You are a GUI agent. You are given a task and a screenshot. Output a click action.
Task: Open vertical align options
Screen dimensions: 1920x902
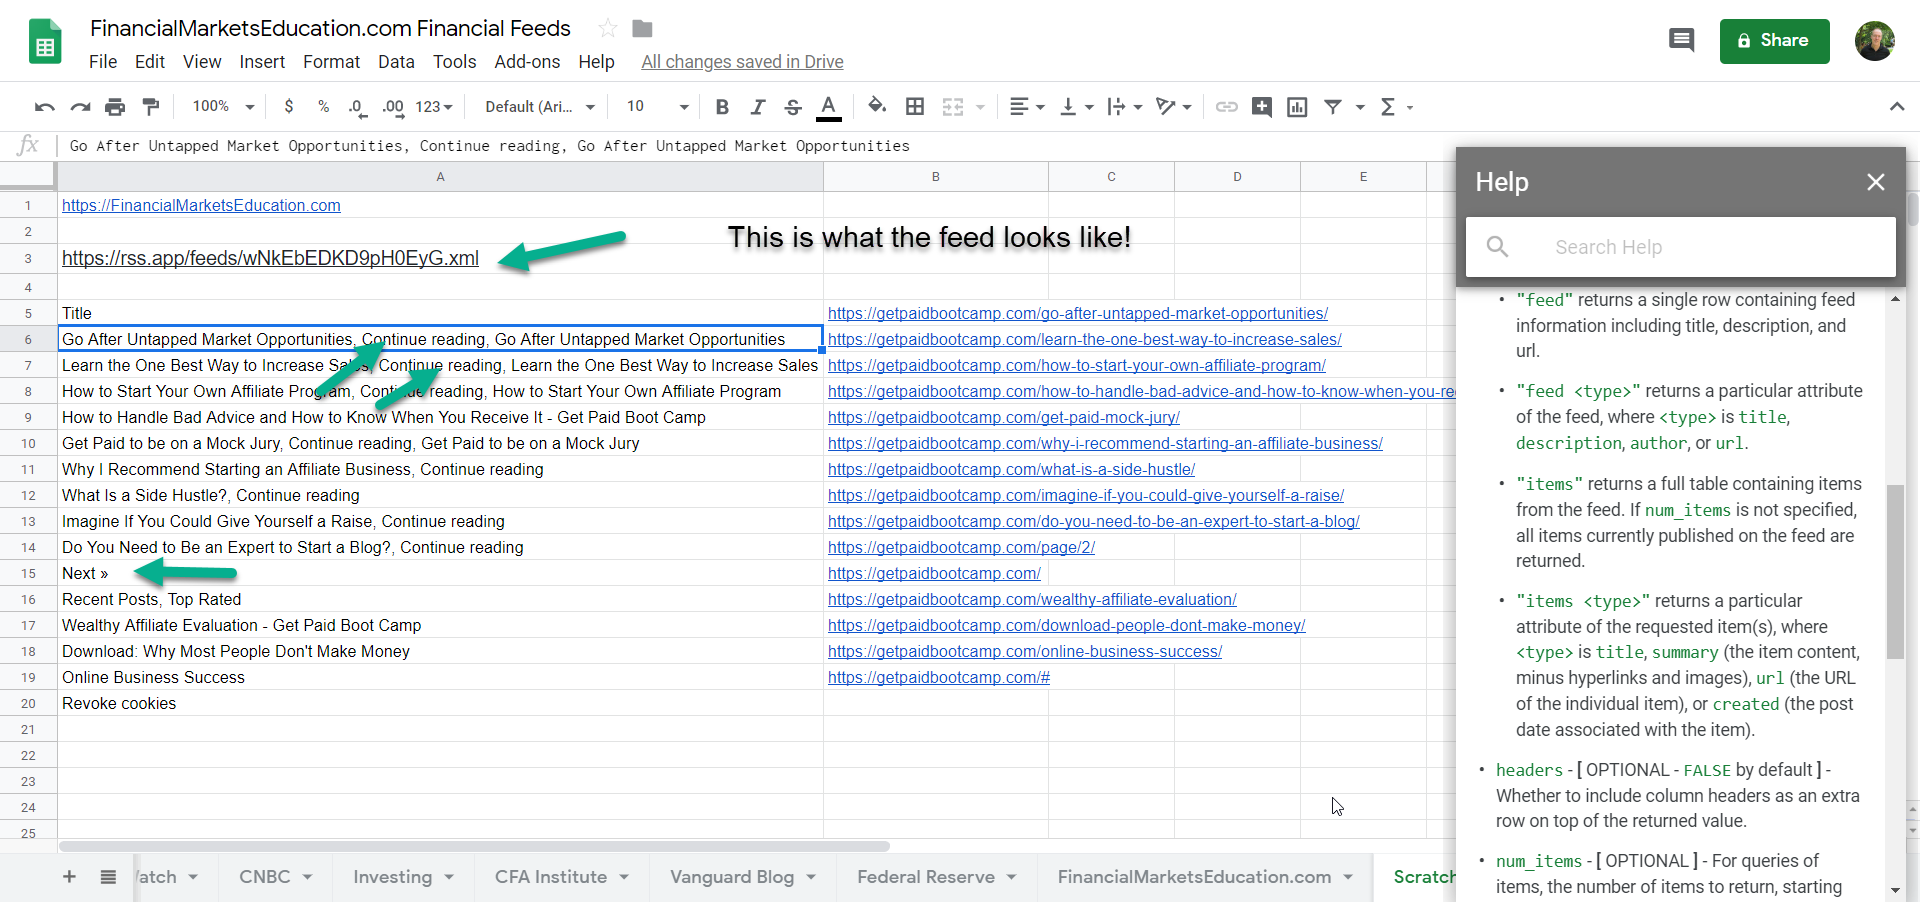coord(1076,107)
